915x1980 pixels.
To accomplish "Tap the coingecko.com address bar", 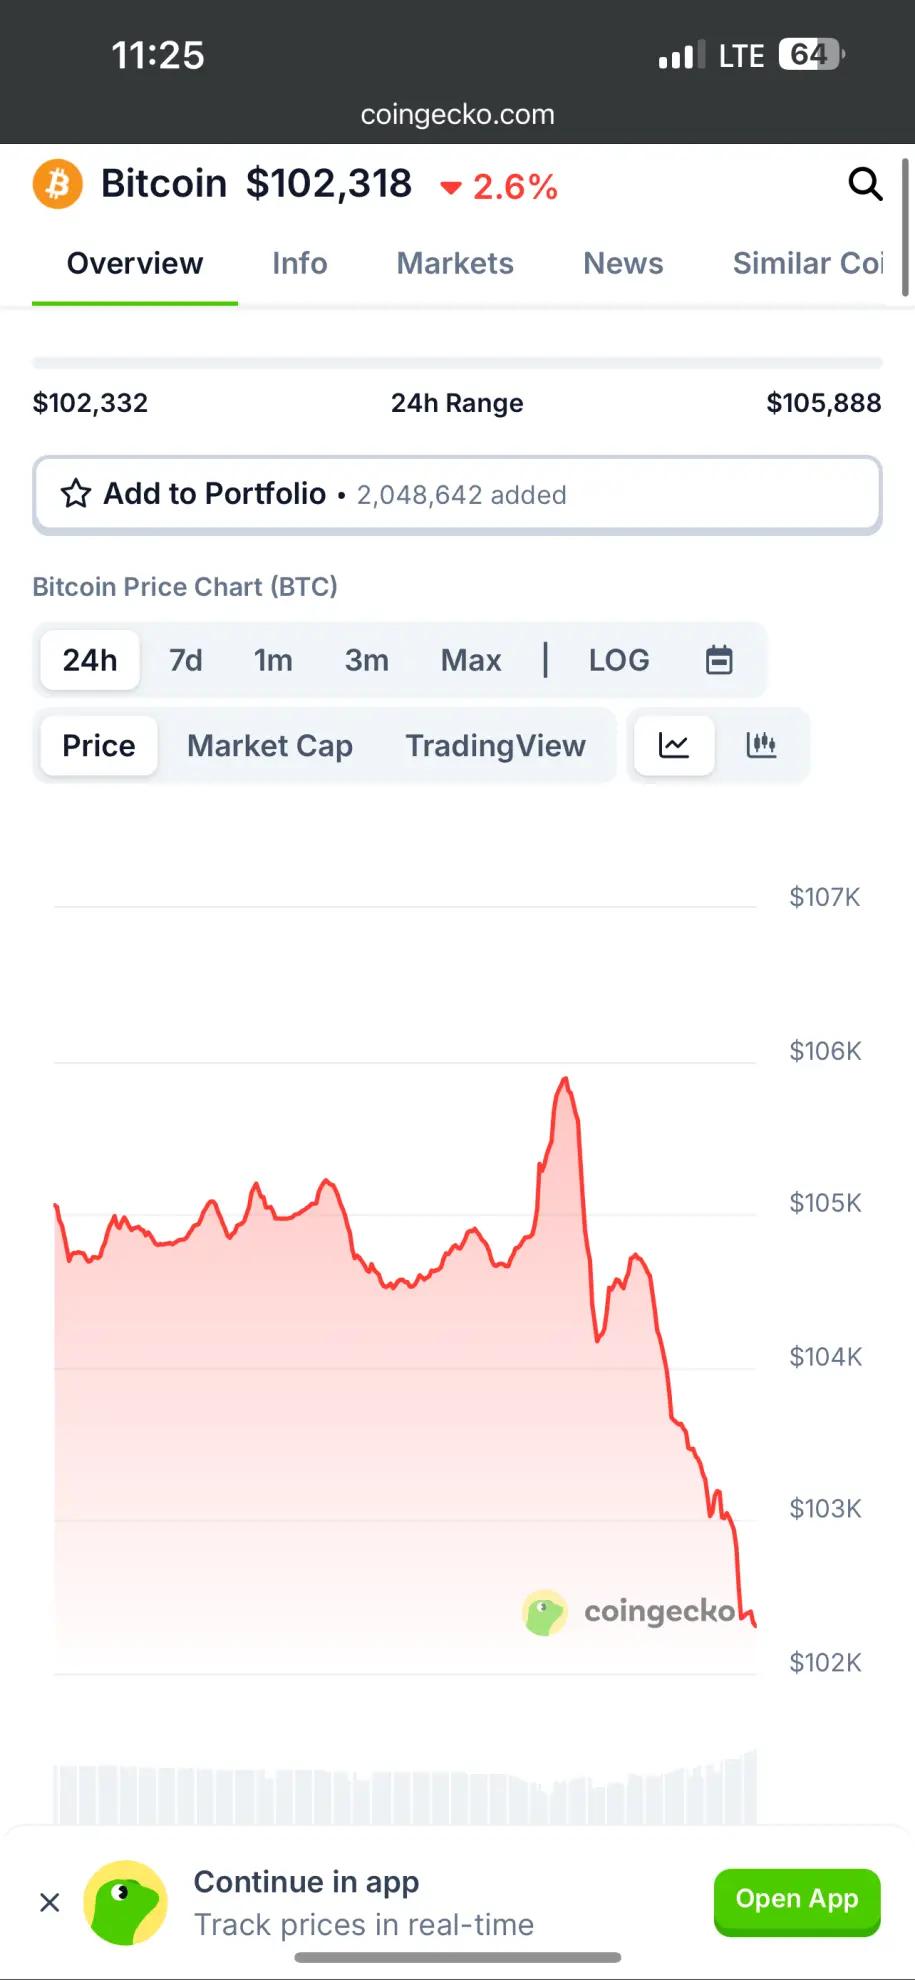I will coord(457,115).
